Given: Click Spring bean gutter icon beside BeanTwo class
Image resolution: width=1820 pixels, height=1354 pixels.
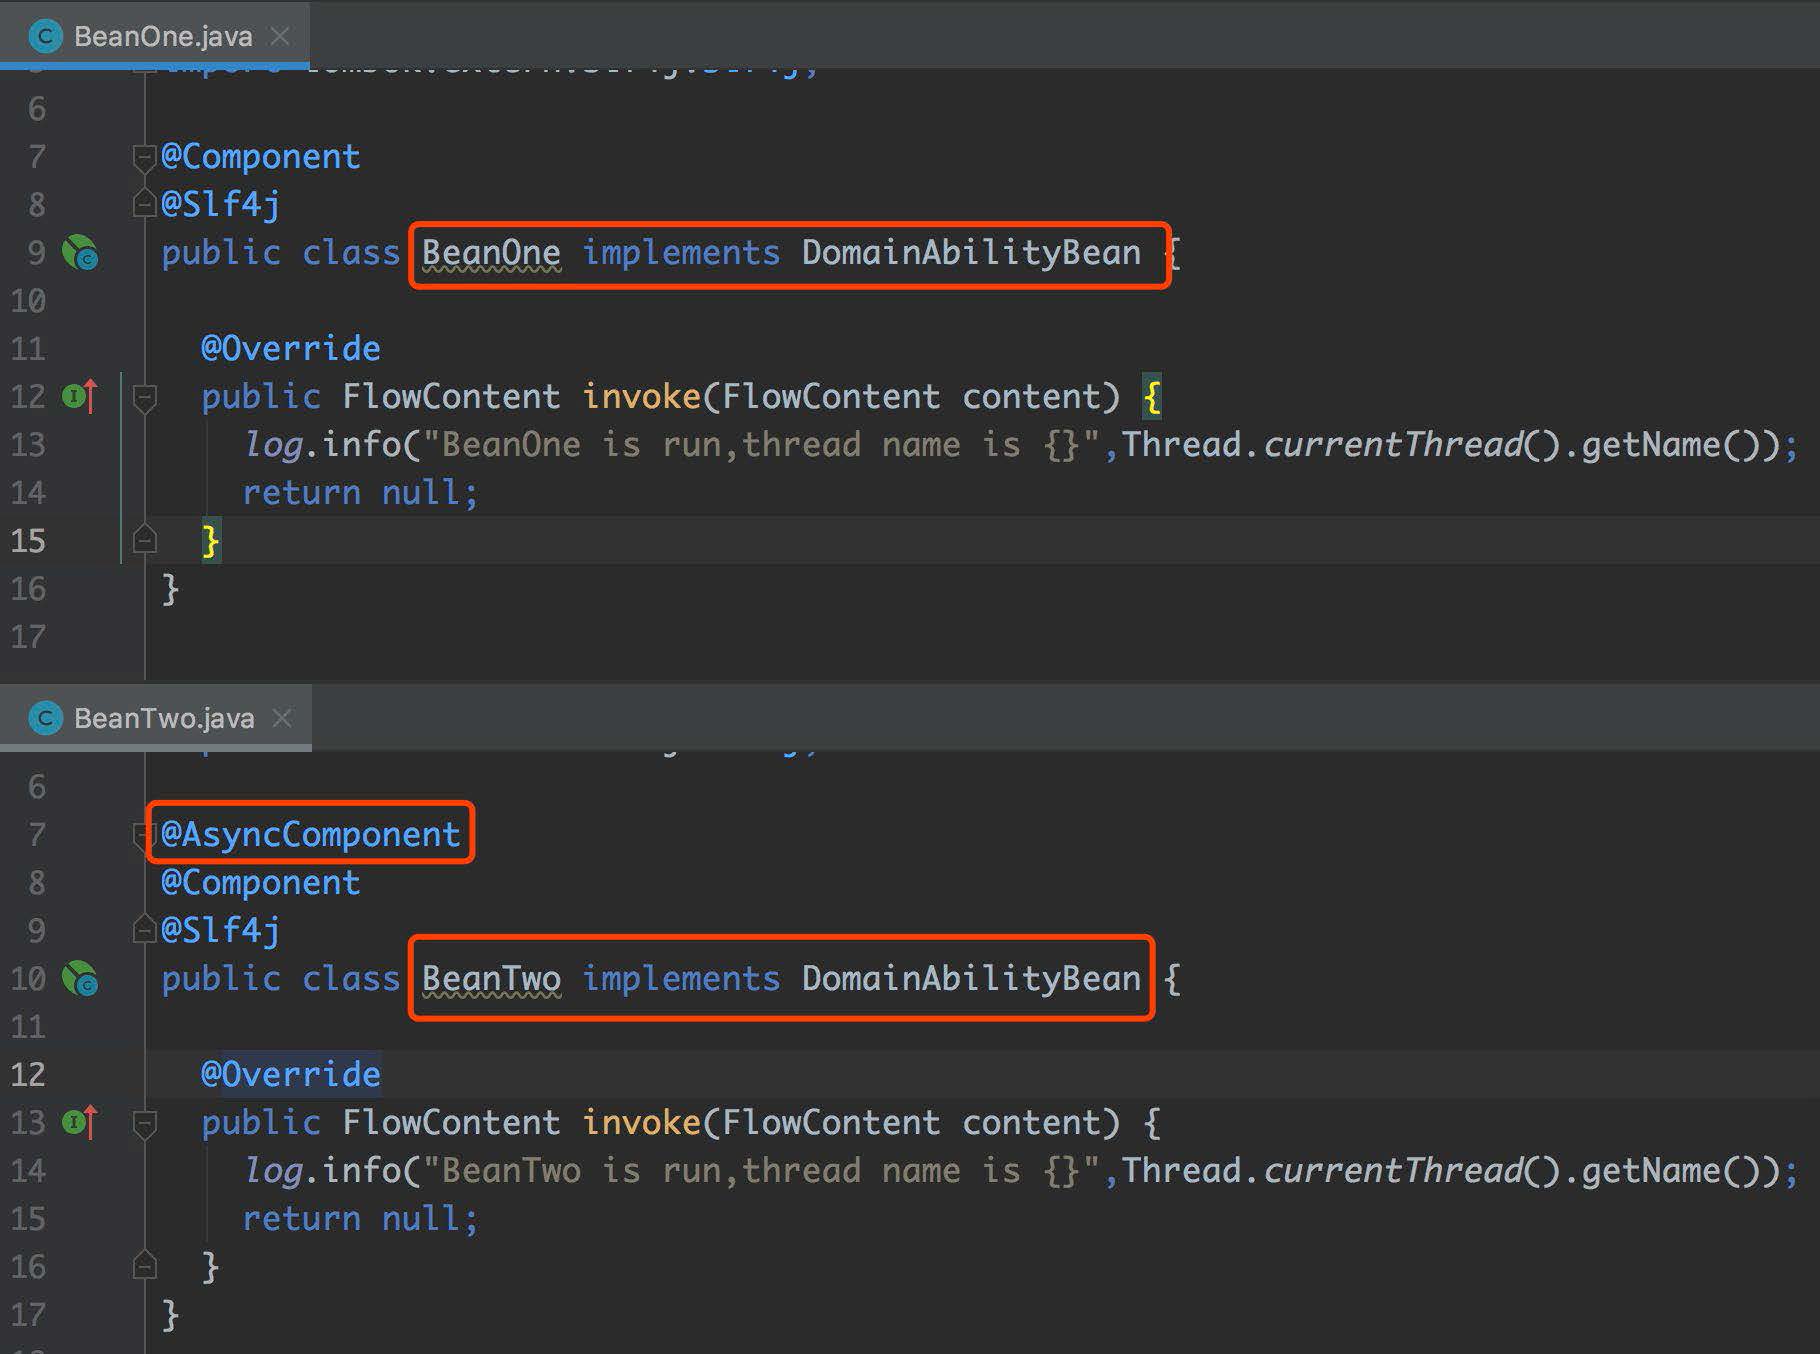Looking at the screenshot, I should tap(80, 978).
